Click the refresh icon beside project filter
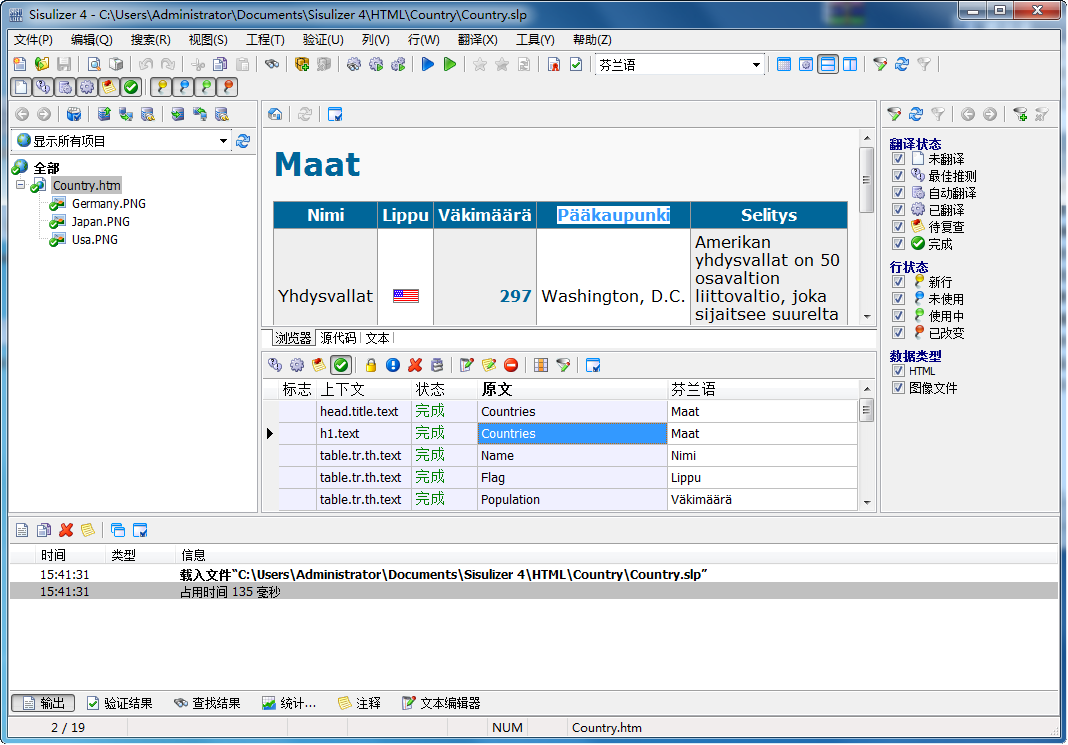Screen dimensions: 1068x745 242,141
